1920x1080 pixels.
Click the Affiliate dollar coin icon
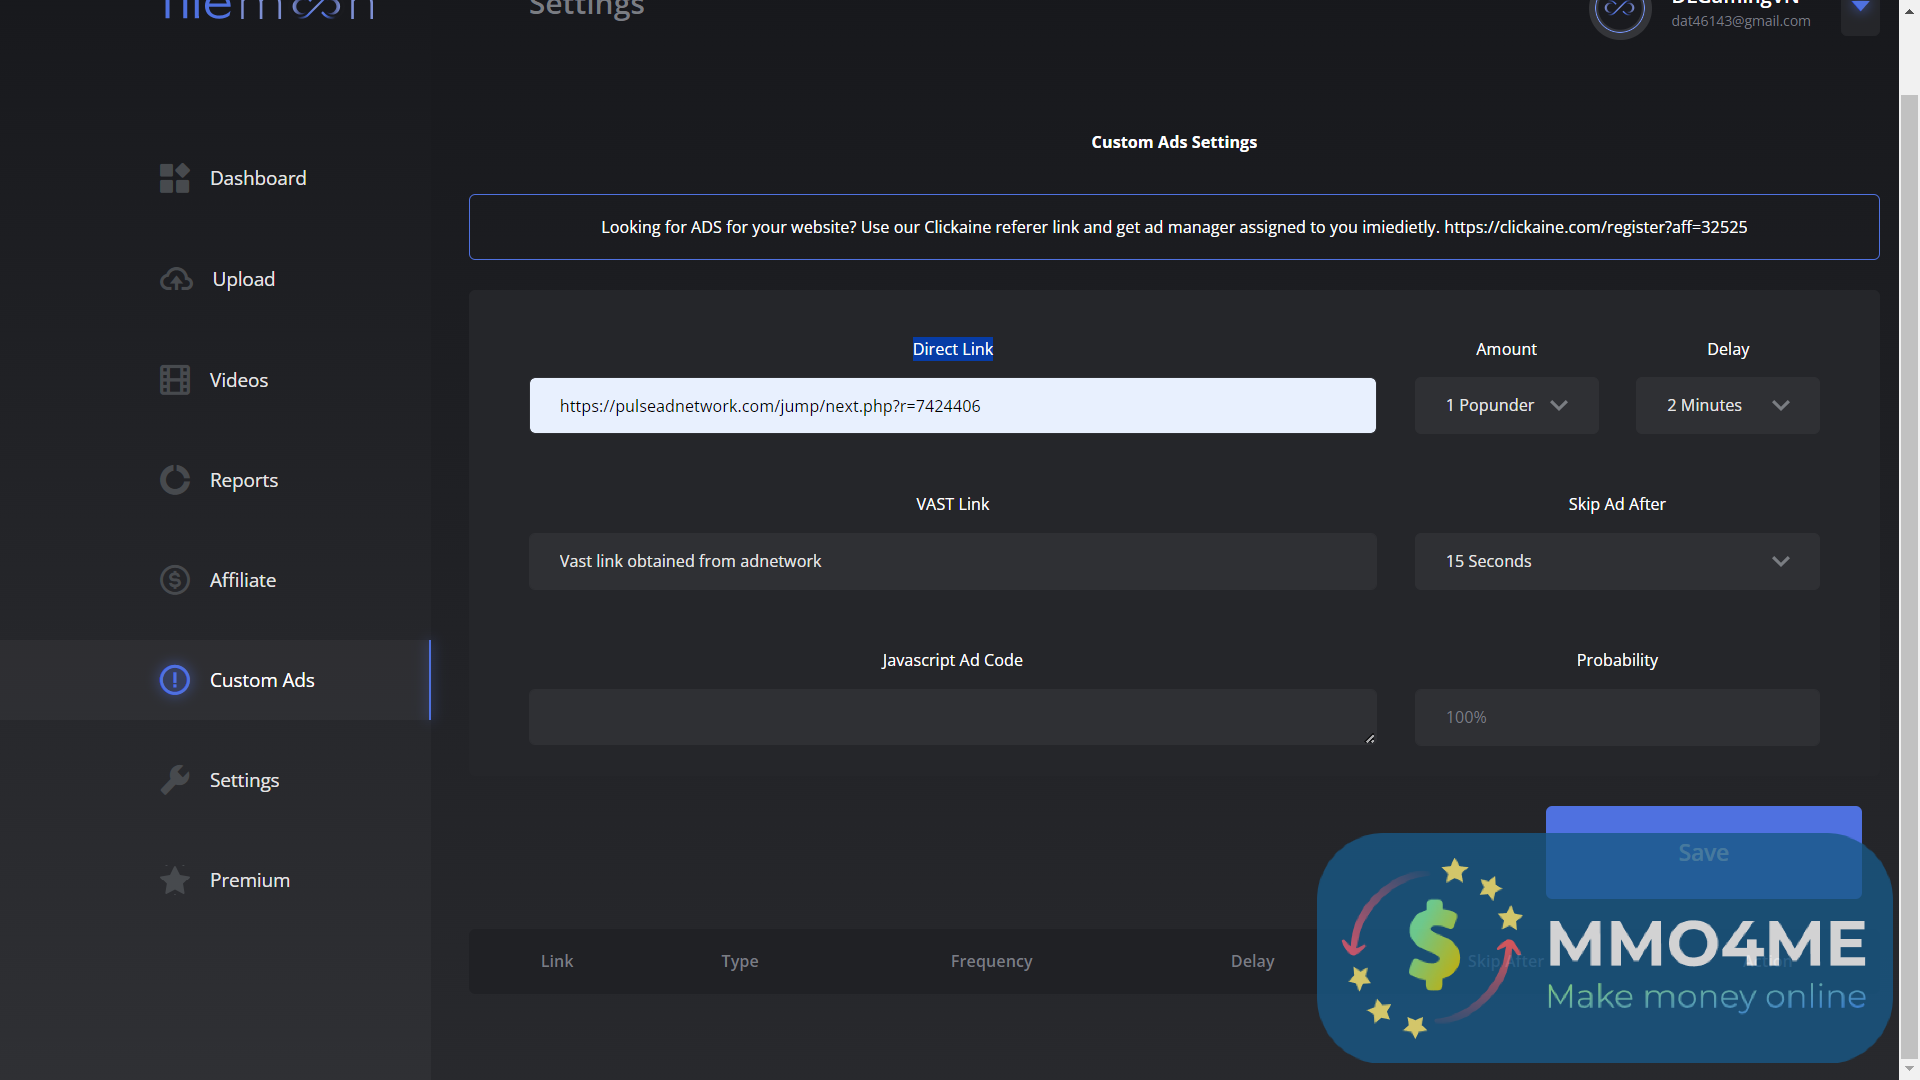174,580
